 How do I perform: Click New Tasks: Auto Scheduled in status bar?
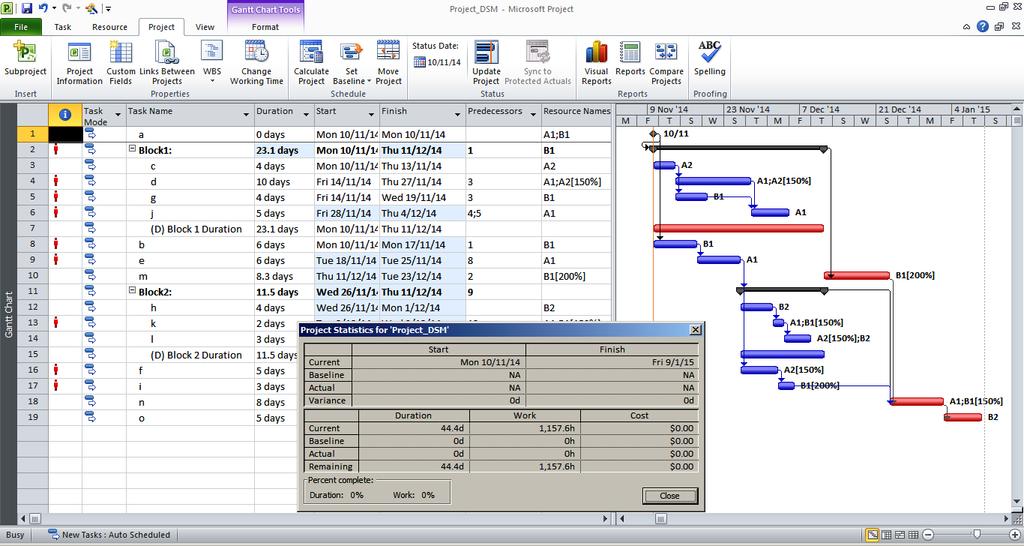(109, 535)
